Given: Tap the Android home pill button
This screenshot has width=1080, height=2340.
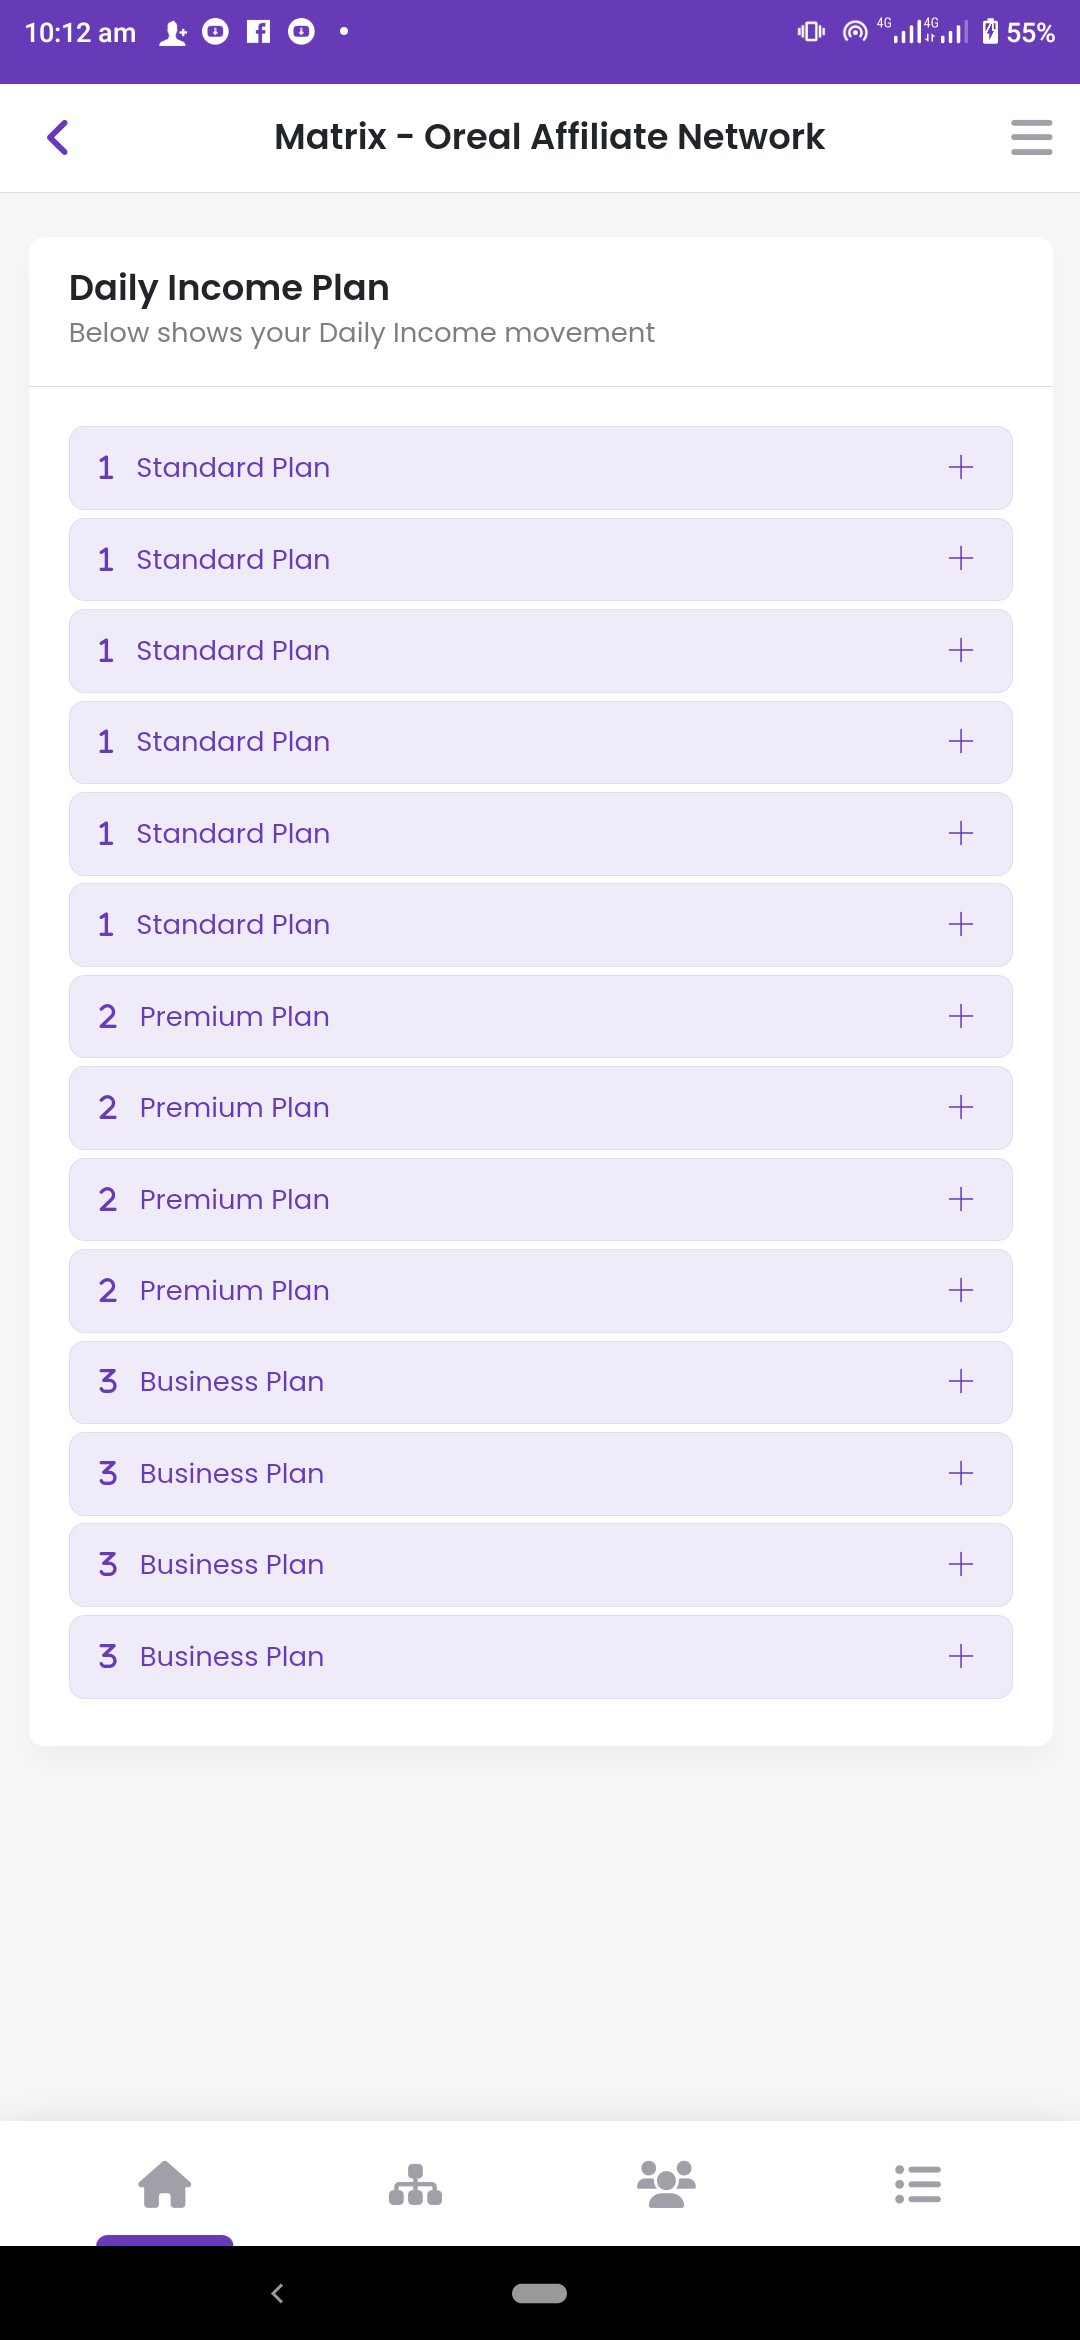Looking at the screenshot, I should pyautogui.click(x=539, y=2293).
